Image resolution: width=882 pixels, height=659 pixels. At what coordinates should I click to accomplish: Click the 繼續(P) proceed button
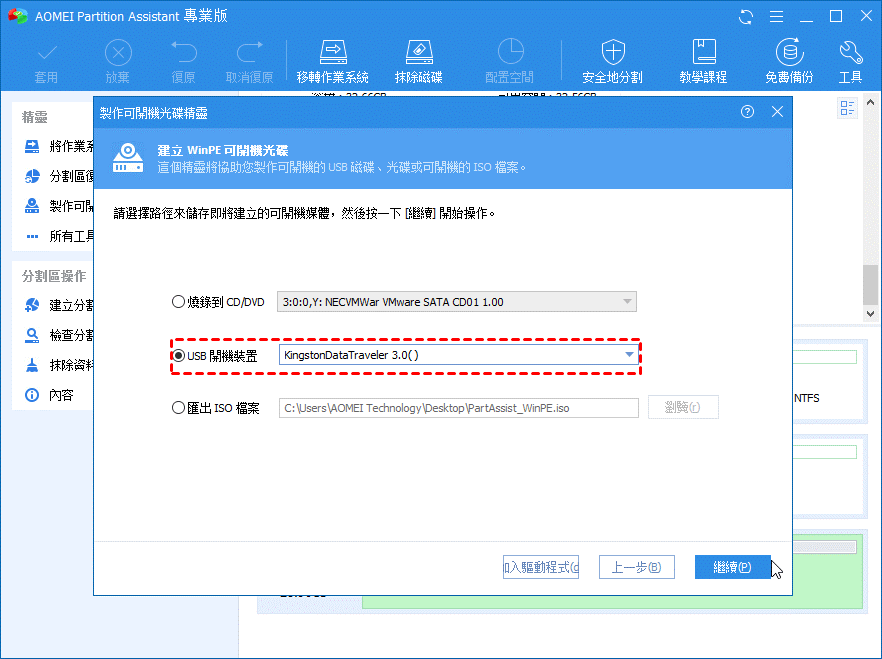(732, 567)
